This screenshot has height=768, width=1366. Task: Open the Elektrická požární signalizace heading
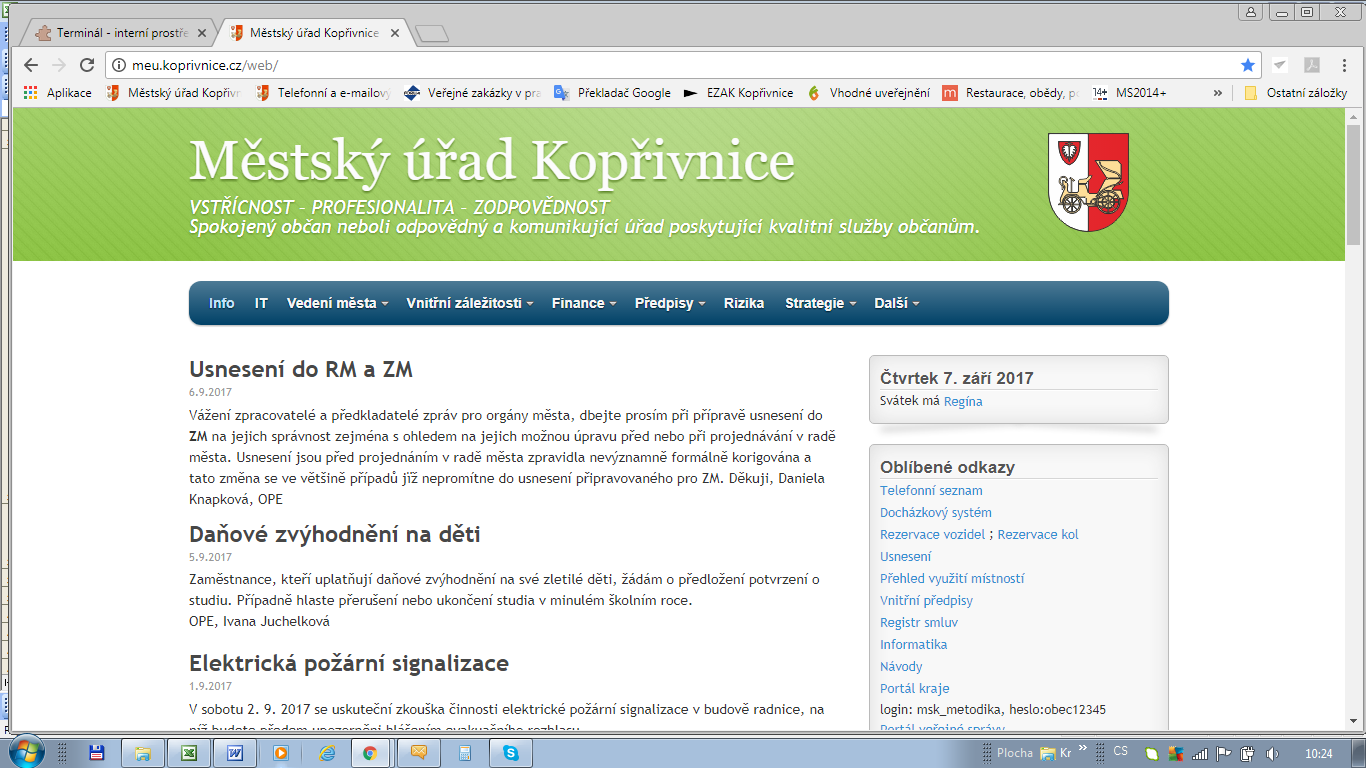(349, 664)
